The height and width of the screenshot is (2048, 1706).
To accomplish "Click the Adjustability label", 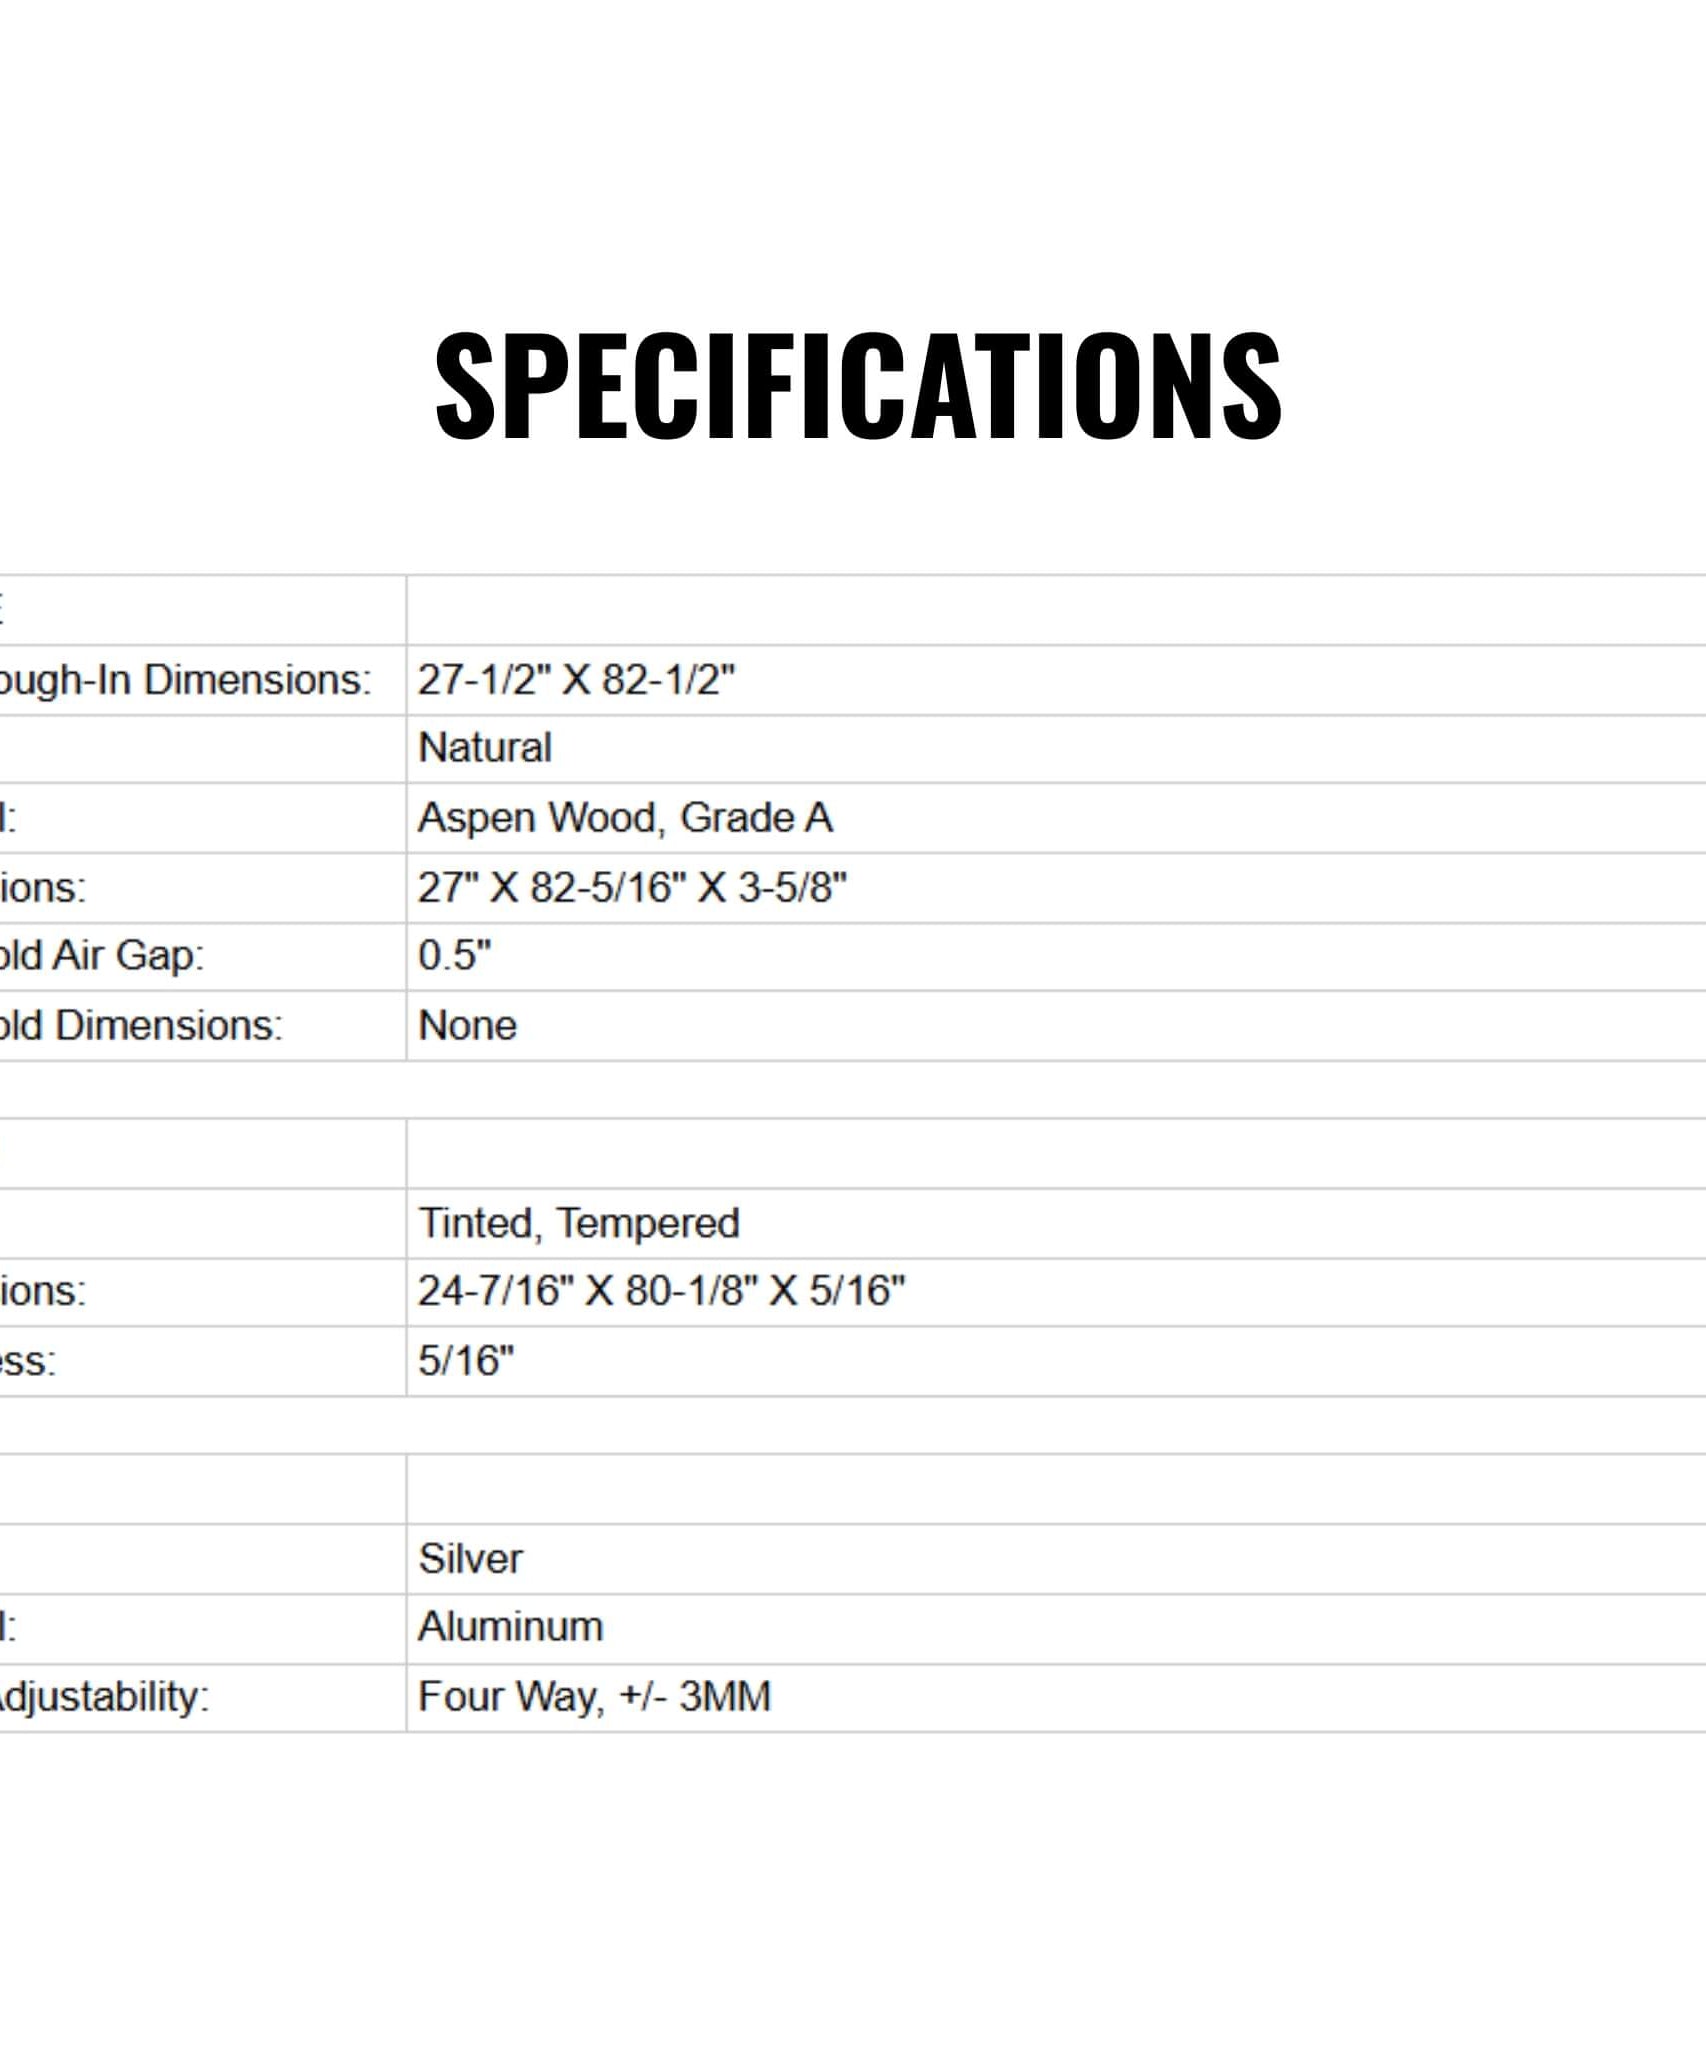I will 103,1697.
